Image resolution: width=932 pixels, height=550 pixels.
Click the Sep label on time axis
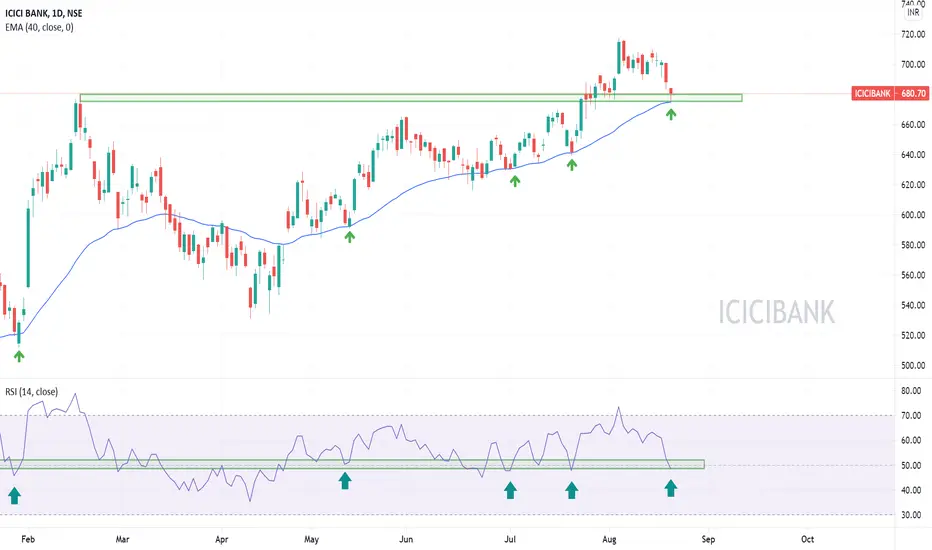point(708,539)
